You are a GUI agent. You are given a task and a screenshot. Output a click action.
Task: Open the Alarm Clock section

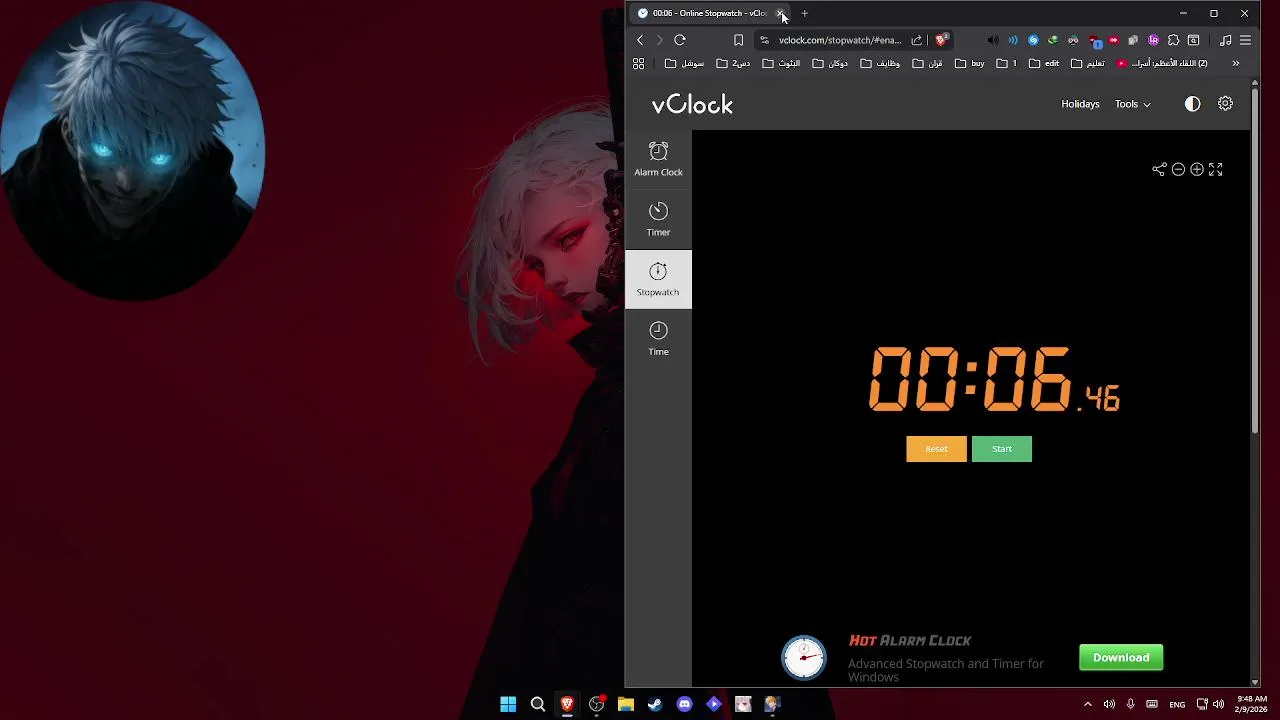(x=658, y=160)
